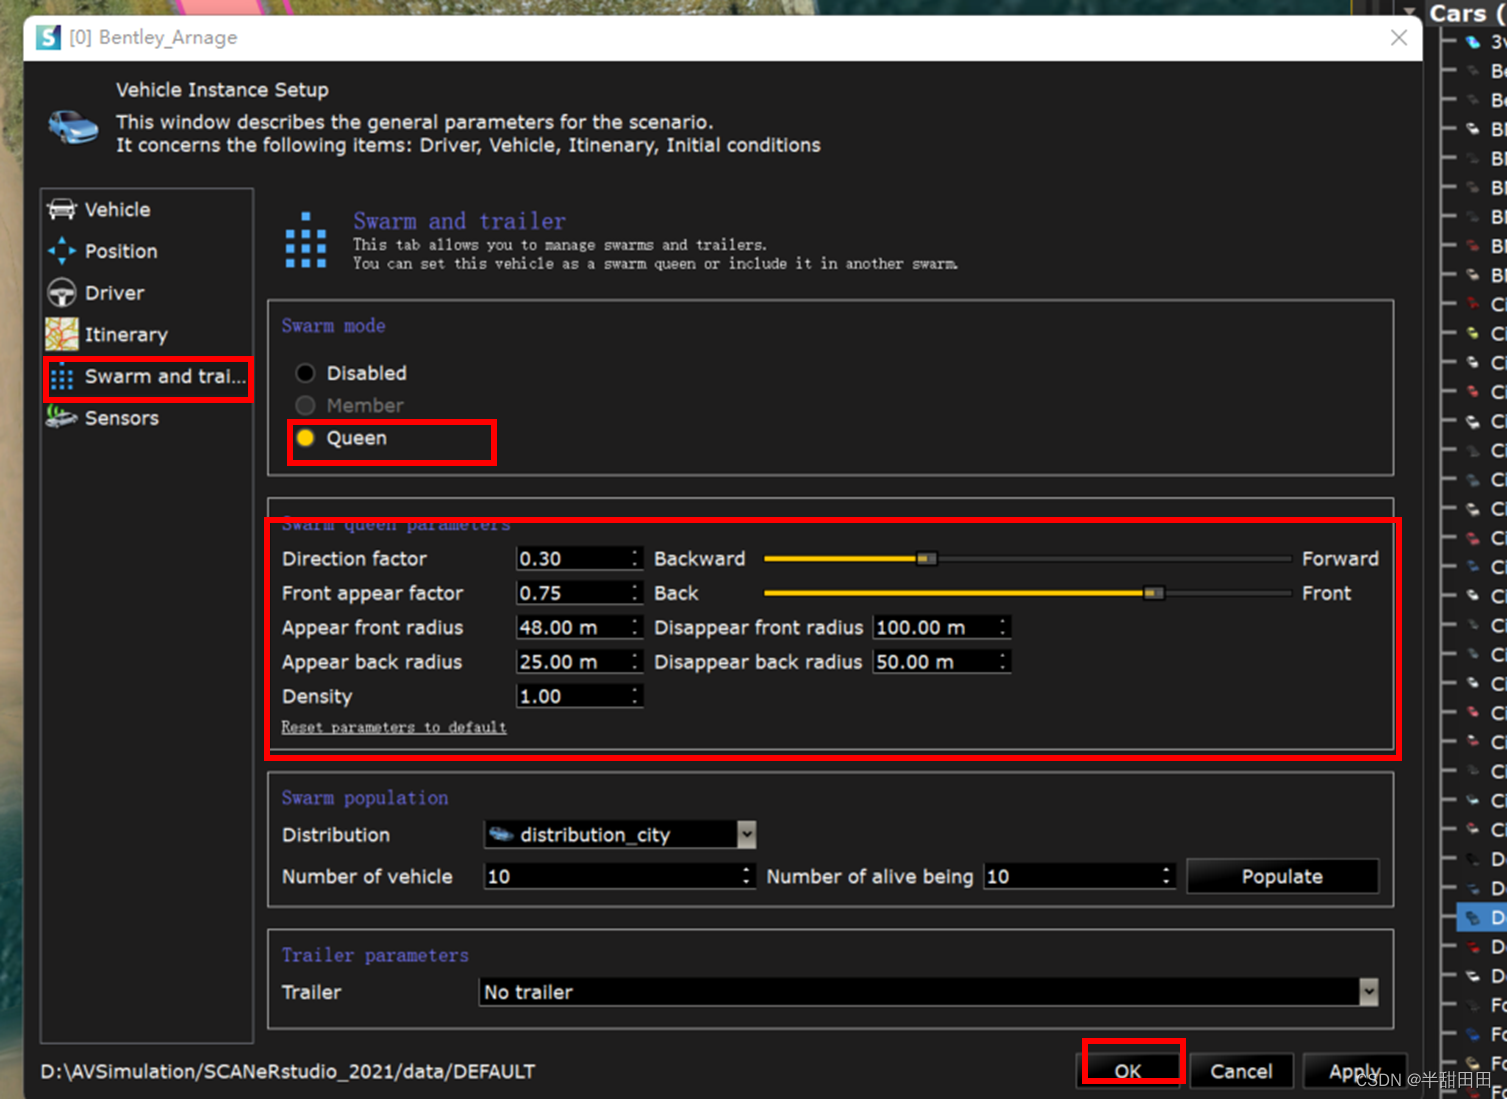Click the Backward label beside the direction slider
Image resolution: width=1507 pixels, height=1099 pixels.
pos(700,559)
